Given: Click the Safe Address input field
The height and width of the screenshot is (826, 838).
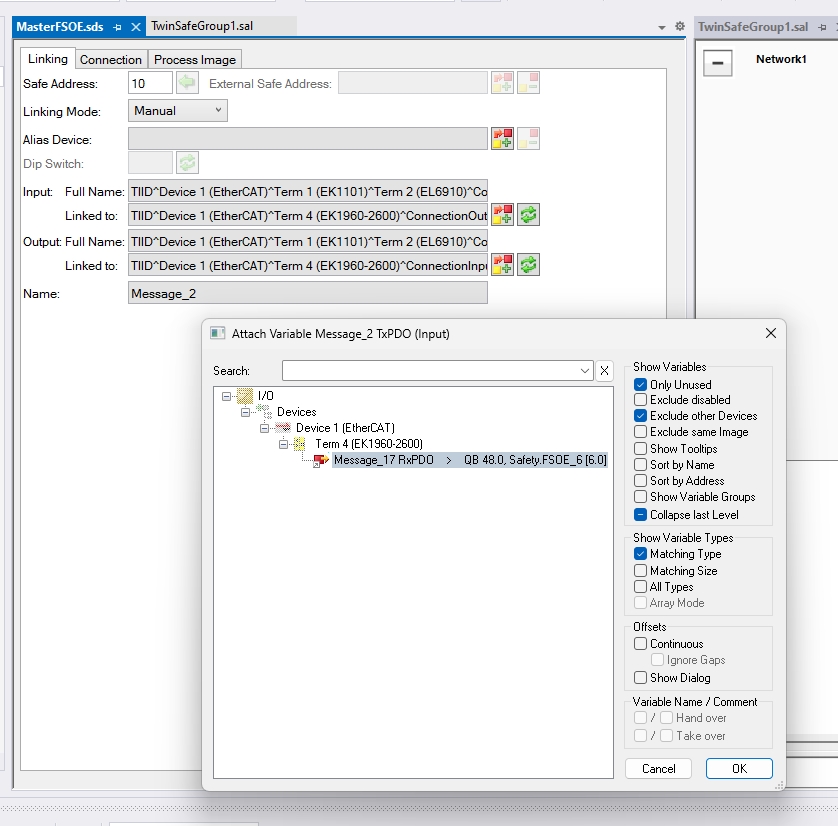Looking at the screenshot, I should (150, 84).
